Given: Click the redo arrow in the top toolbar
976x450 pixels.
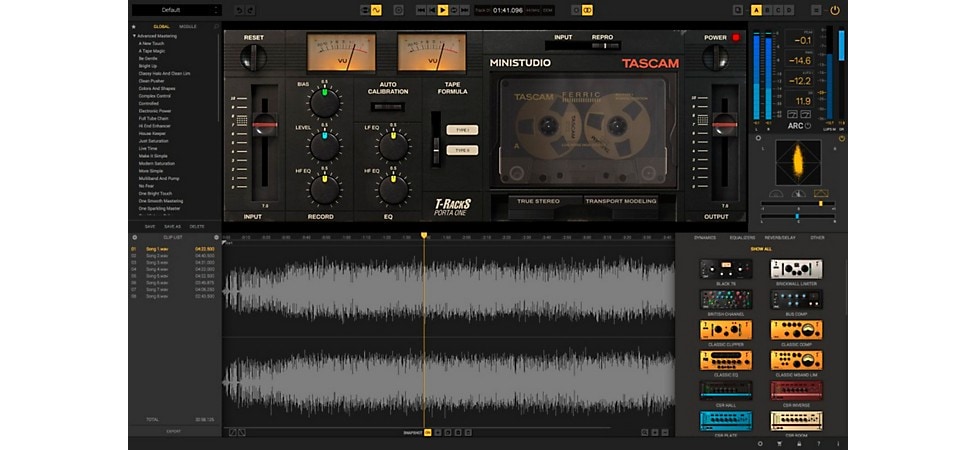Looking at the screenshot, I should click(x=250, y=10).
